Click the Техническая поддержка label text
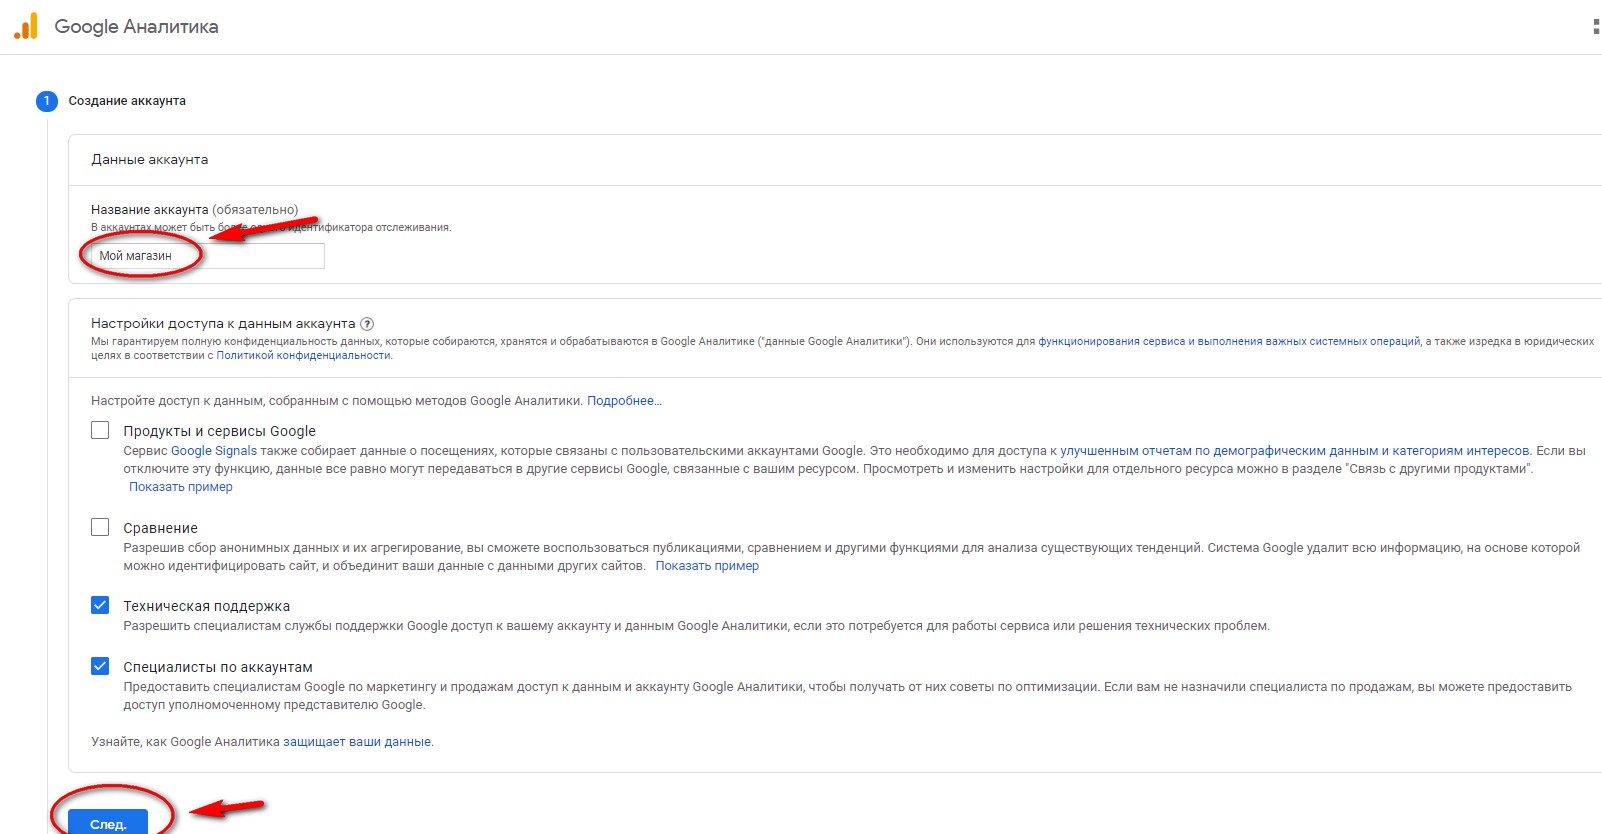Screen dimensions: 1602x834 click(207, 606)
